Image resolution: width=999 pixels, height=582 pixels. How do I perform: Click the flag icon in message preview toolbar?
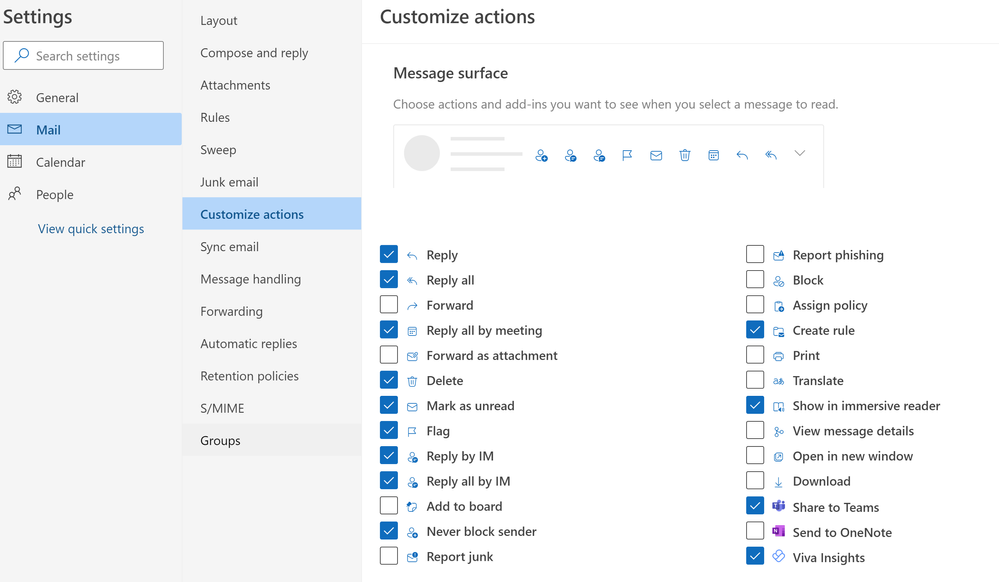point(627,155)
